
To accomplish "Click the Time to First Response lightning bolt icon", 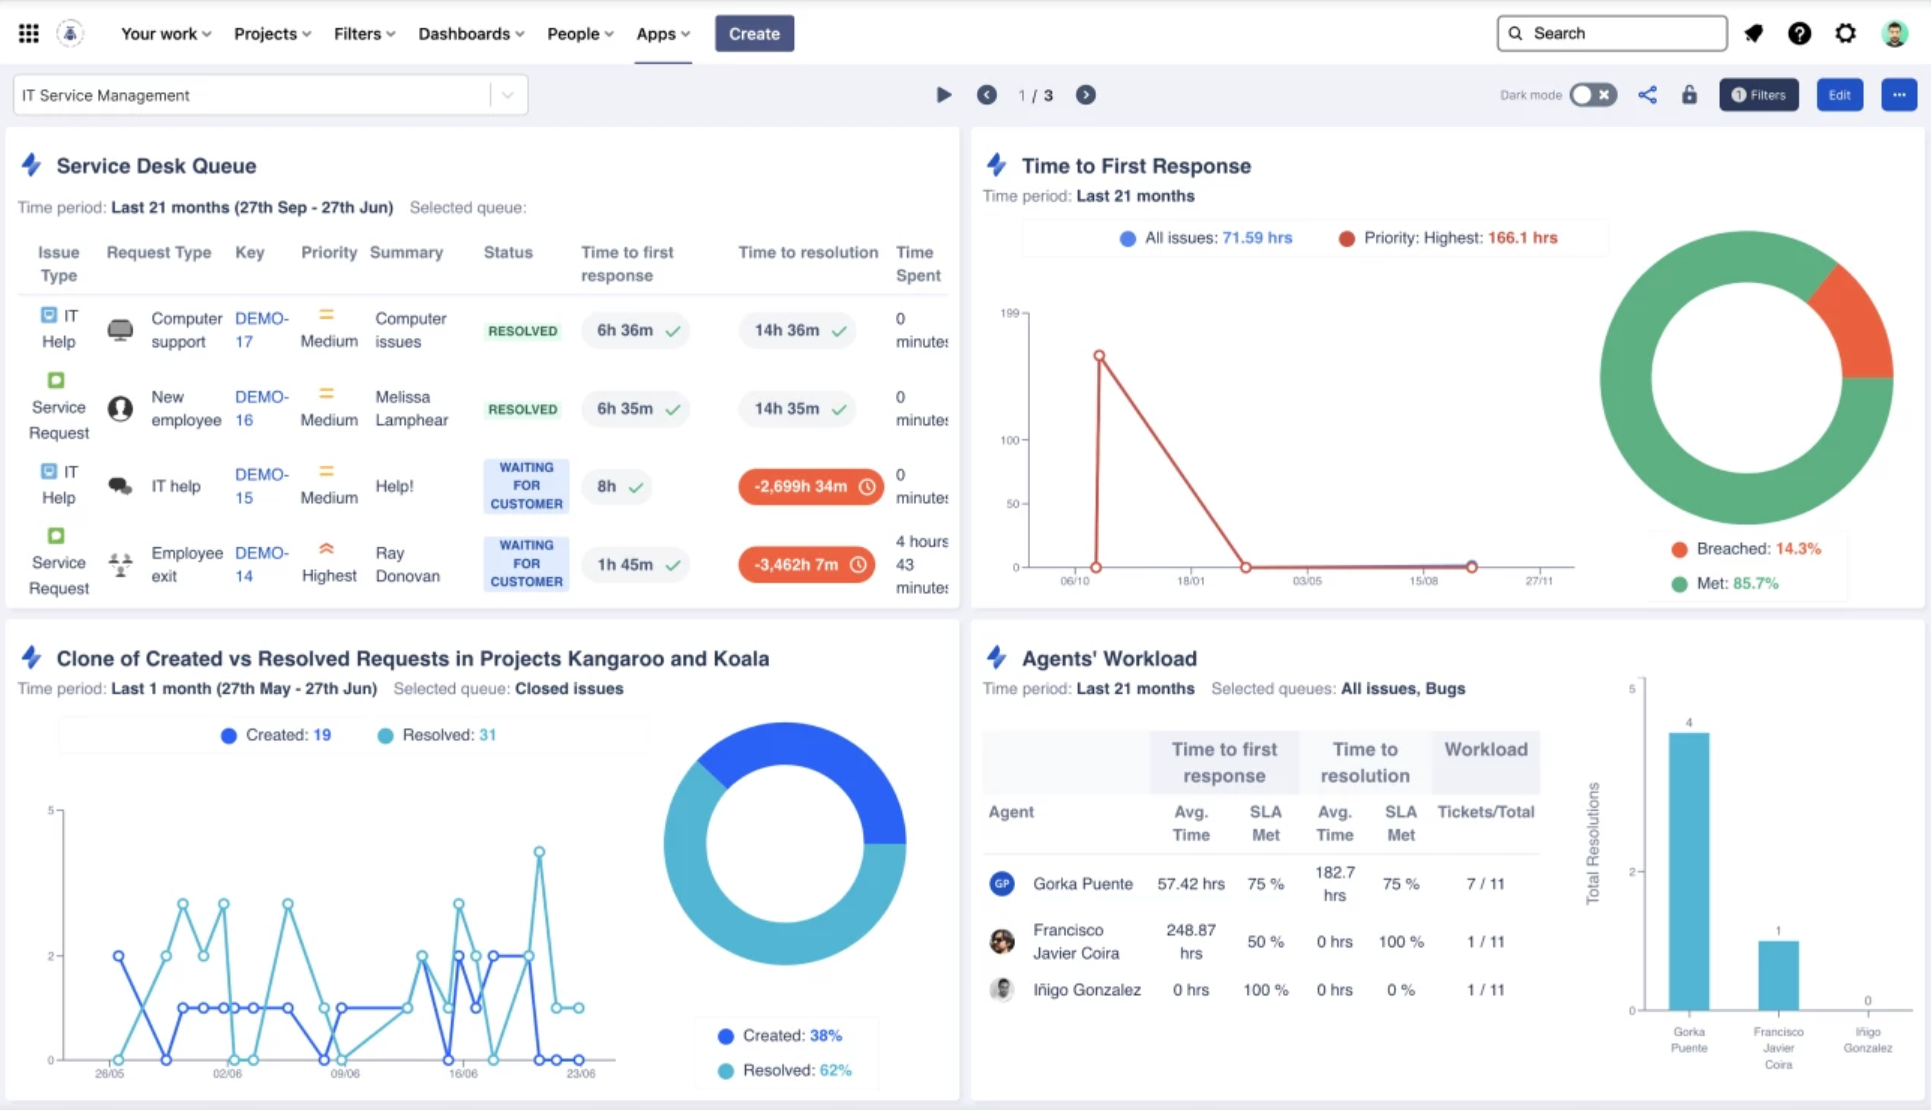I will (997, 164).
